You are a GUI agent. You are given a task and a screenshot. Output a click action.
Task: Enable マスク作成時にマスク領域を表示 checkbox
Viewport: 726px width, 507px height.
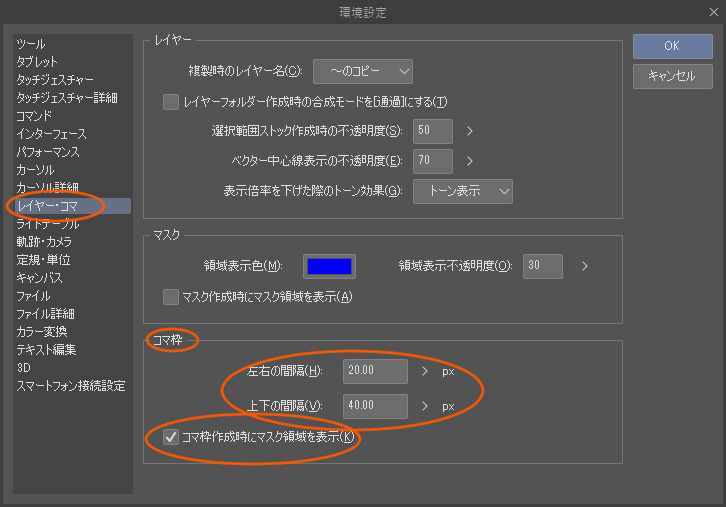[171, 296]
